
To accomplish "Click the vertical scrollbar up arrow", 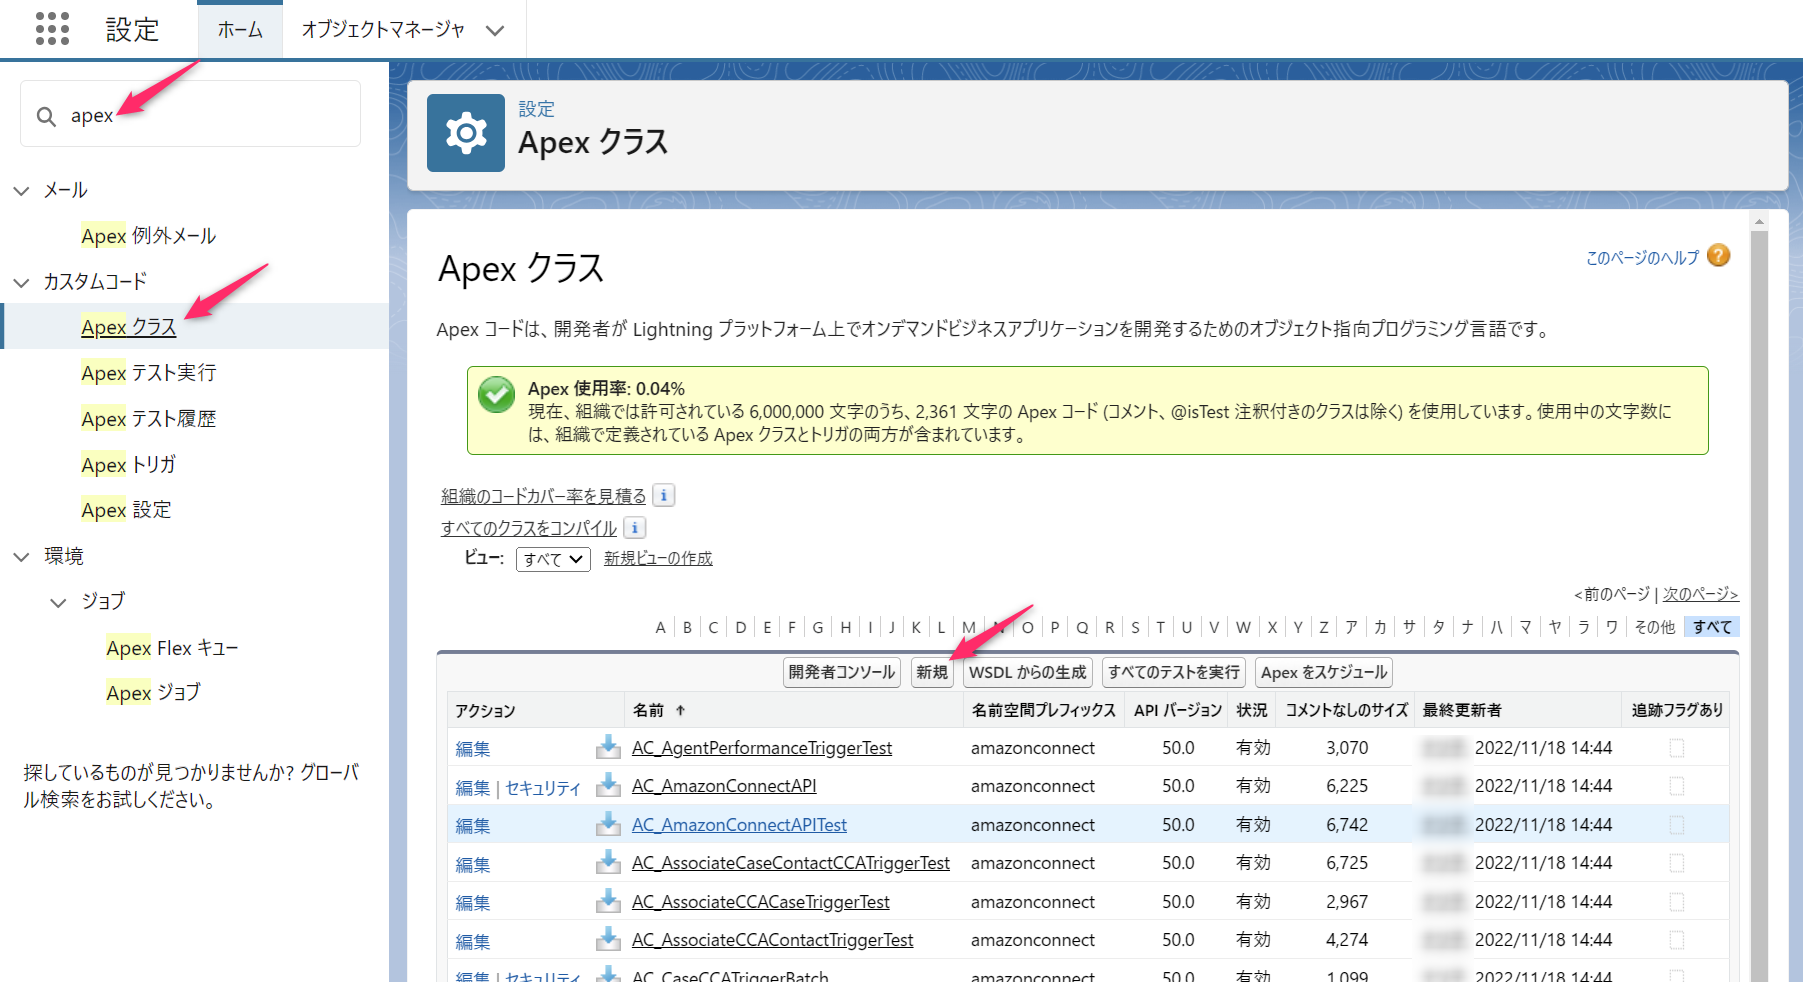I will (x=1759, y=221).
